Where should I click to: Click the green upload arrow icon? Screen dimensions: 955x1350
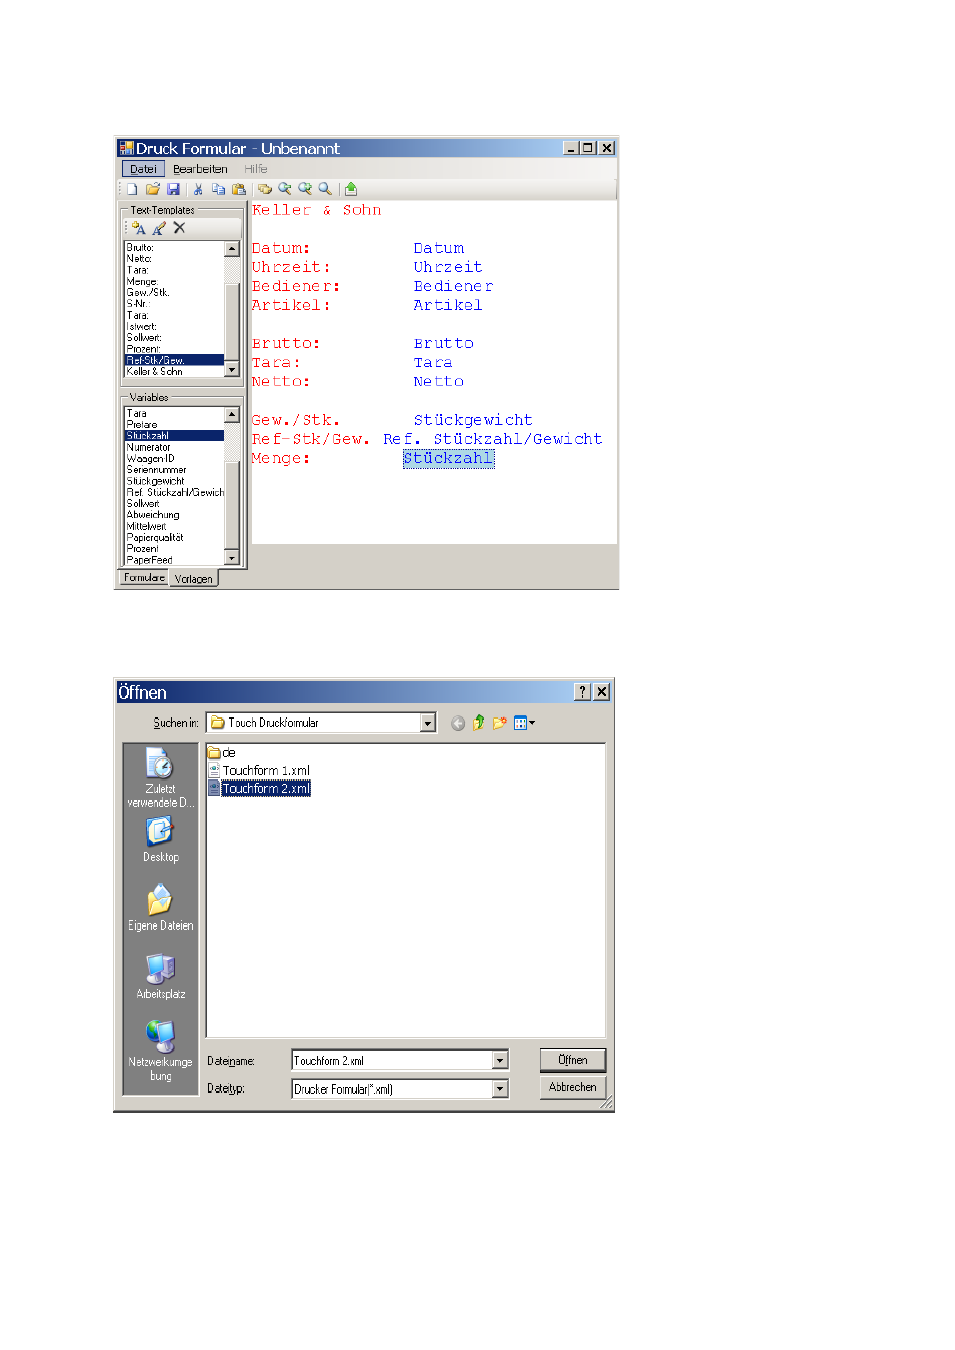click(x=351, y=189)
